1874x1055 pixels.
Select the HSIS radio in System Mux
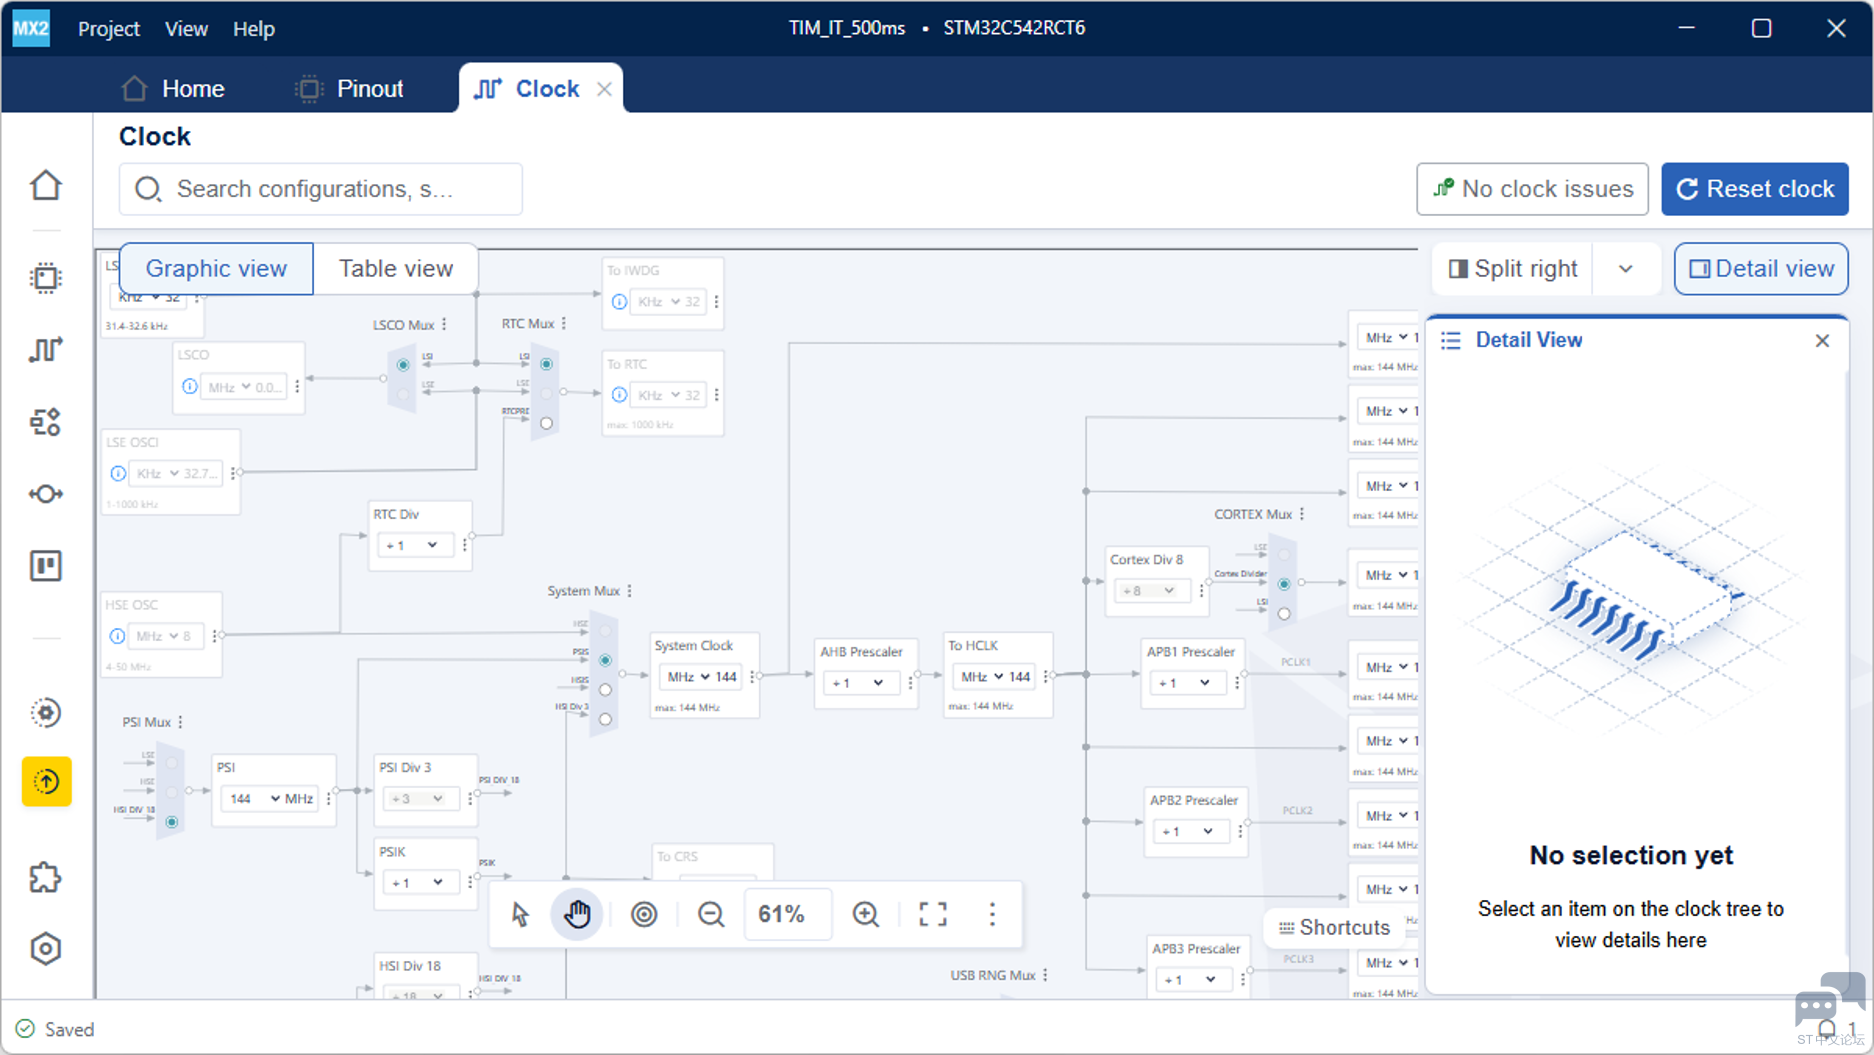605,690
